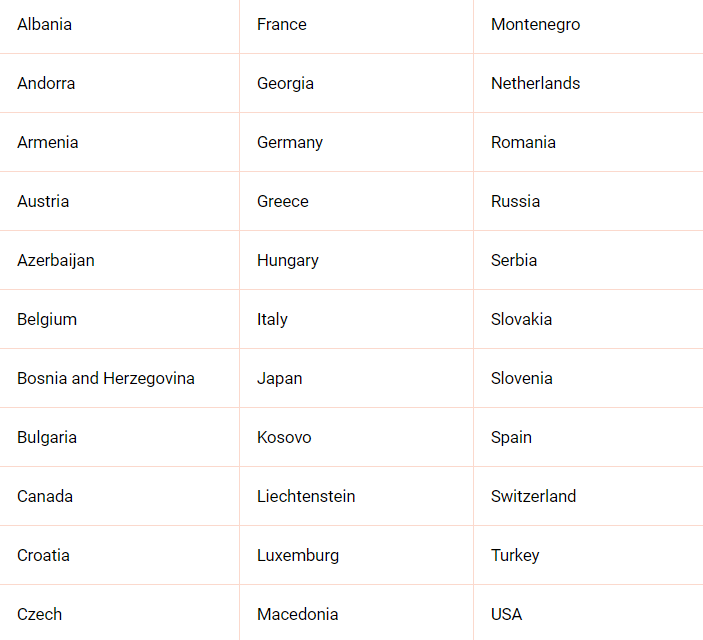
Task: Select the Russia cell
Action: [515, 202]
